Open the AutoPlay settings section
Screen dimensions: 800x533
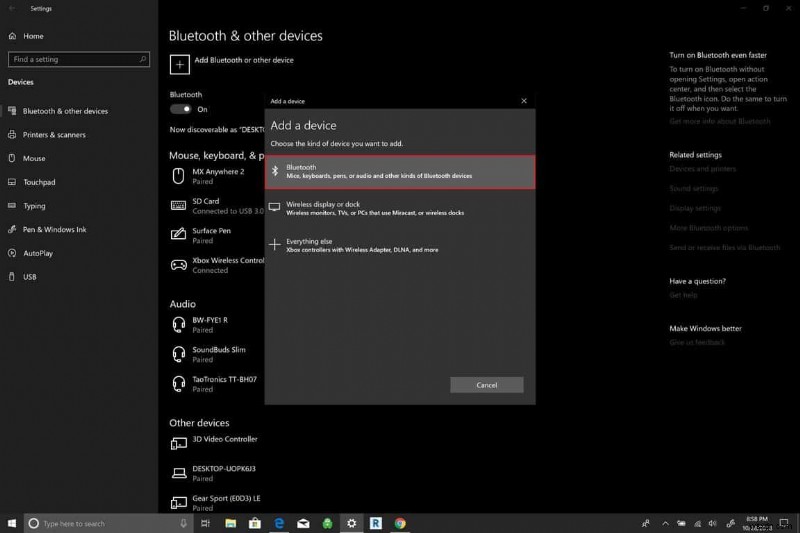[38, 254]
